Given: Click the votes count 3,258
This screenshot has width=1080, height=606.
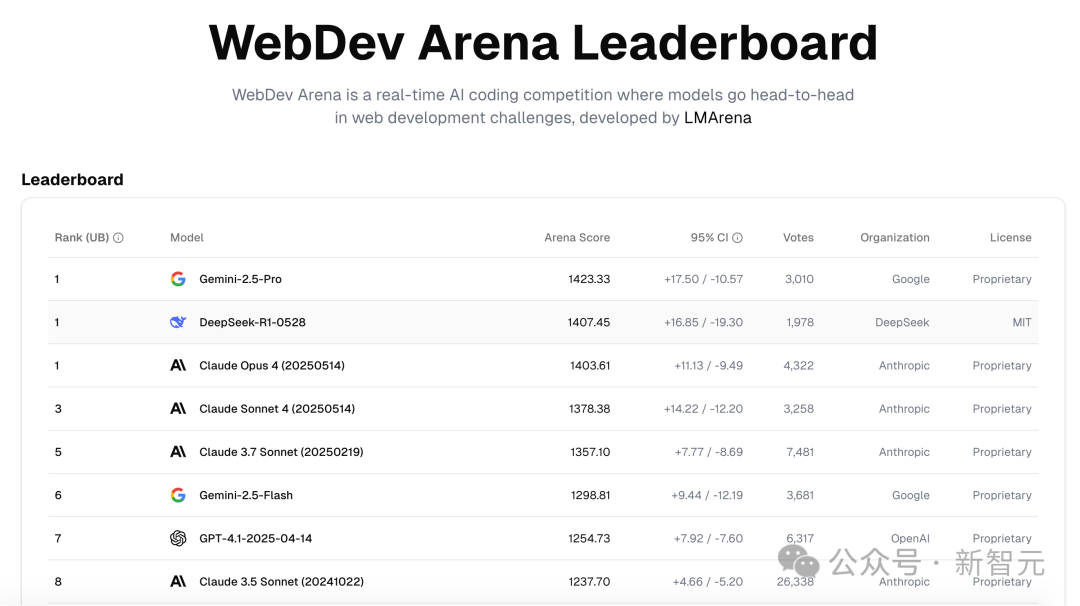Looking at the screenshot, I should pos(798,409).
